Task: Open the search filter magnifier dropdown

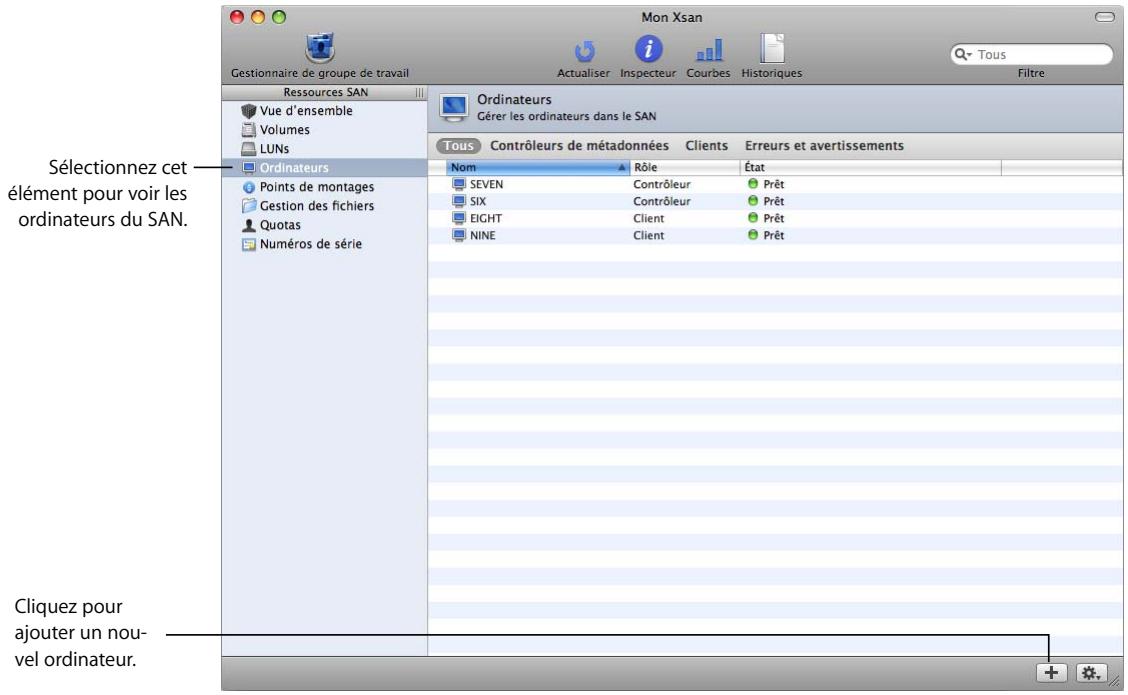Action: coord(963,55)
